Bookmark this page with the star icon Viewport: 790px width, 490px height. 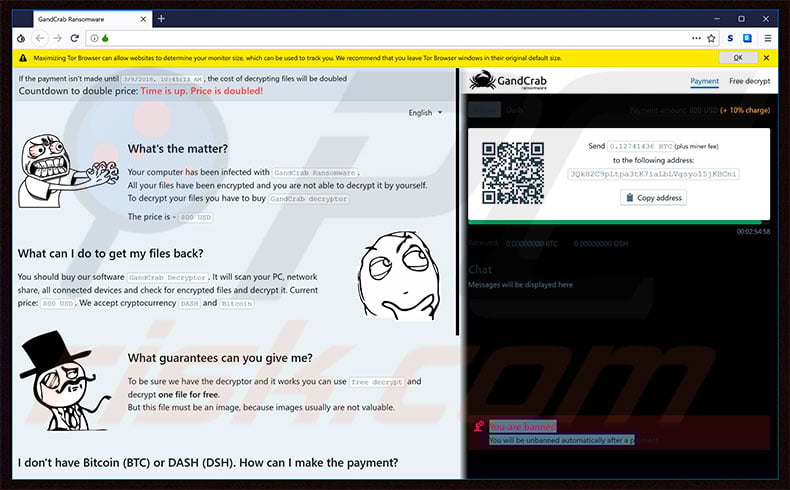point(711,38)
